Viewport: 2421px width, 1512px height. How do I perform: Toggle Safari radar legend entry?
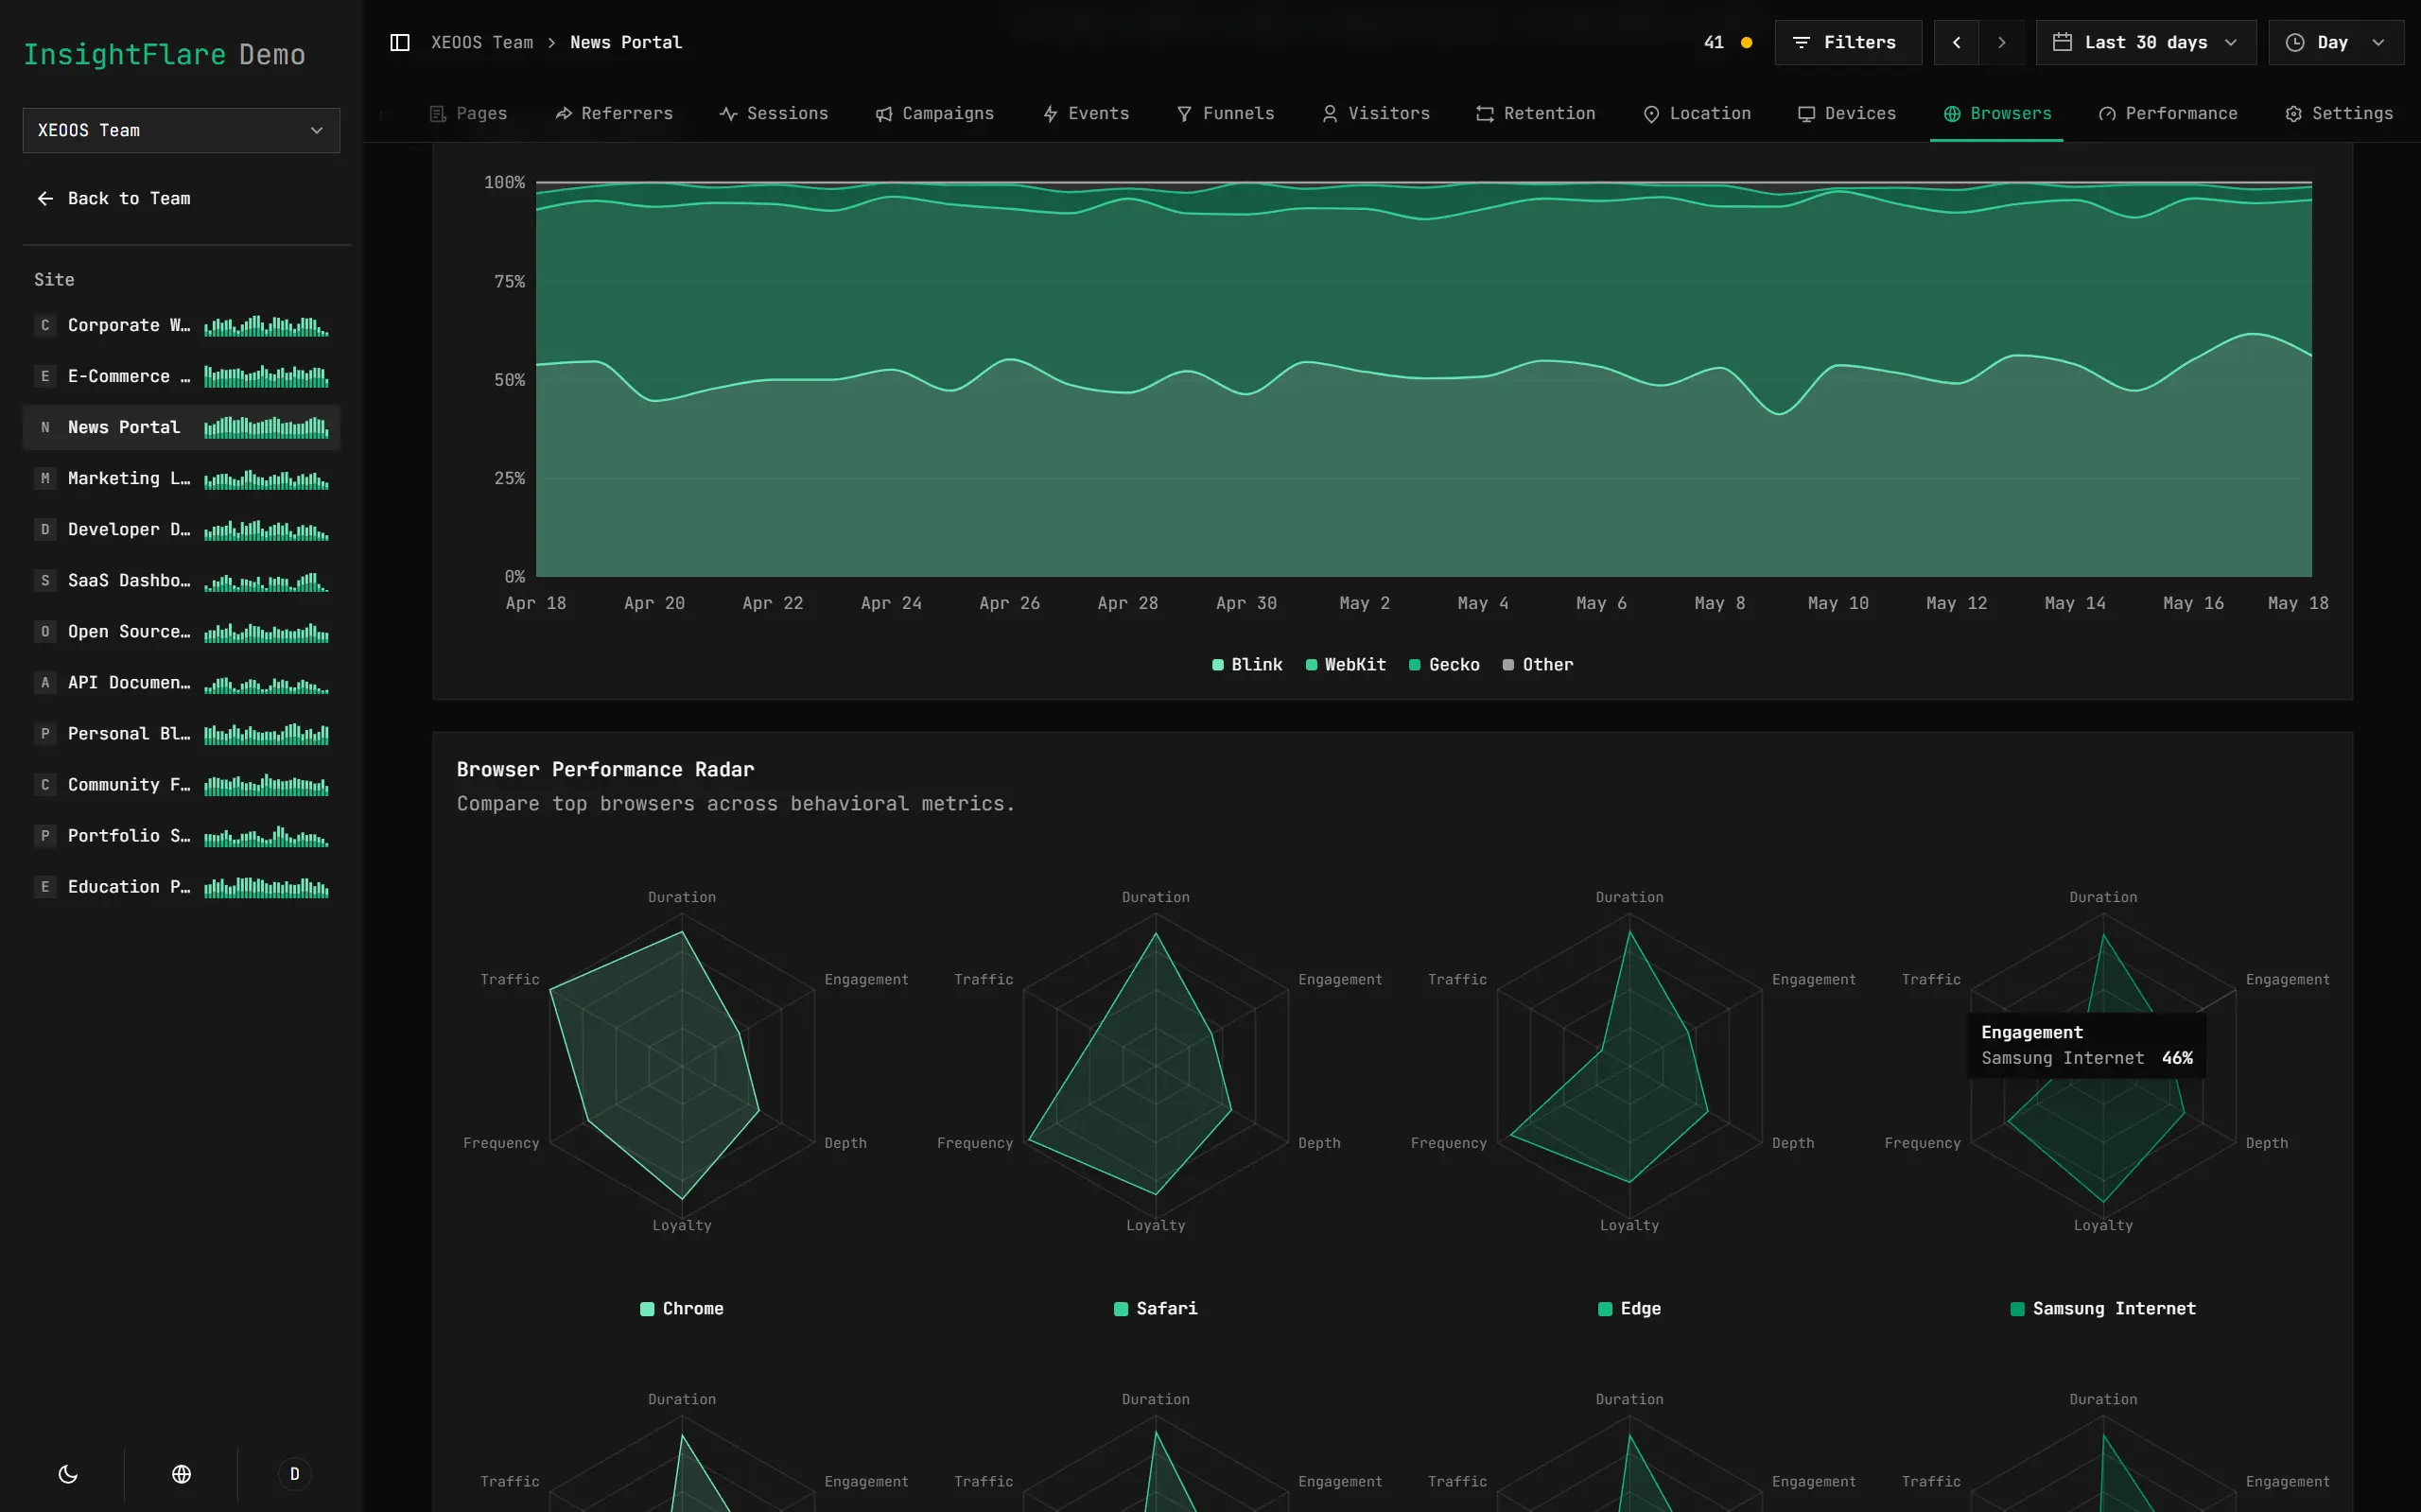[1156, 1309]
